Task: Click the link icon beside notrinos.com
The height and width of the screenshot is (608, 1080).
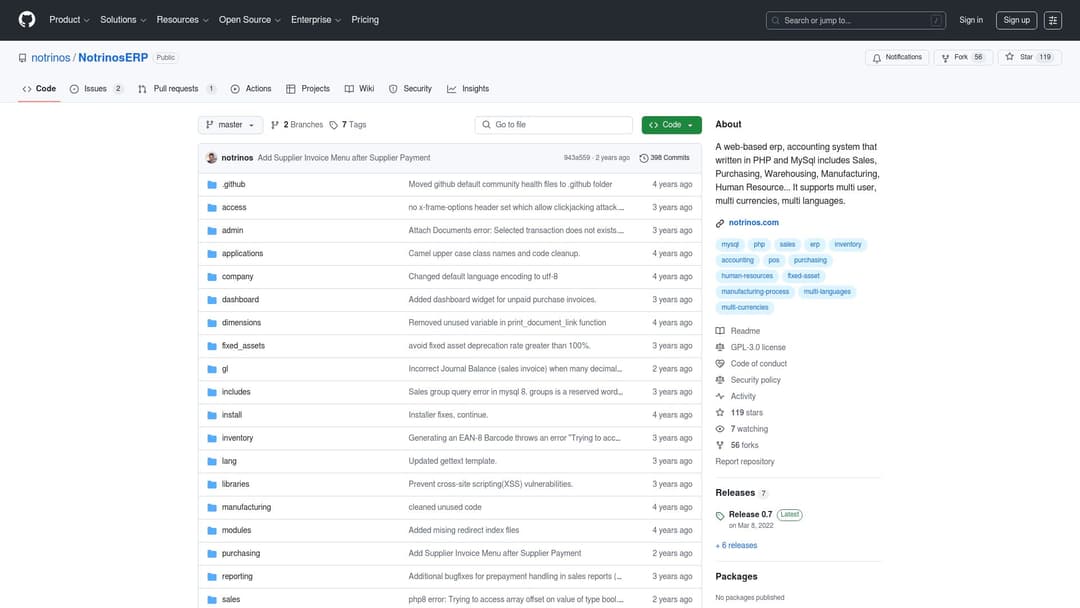Action: tap(720, 223)
